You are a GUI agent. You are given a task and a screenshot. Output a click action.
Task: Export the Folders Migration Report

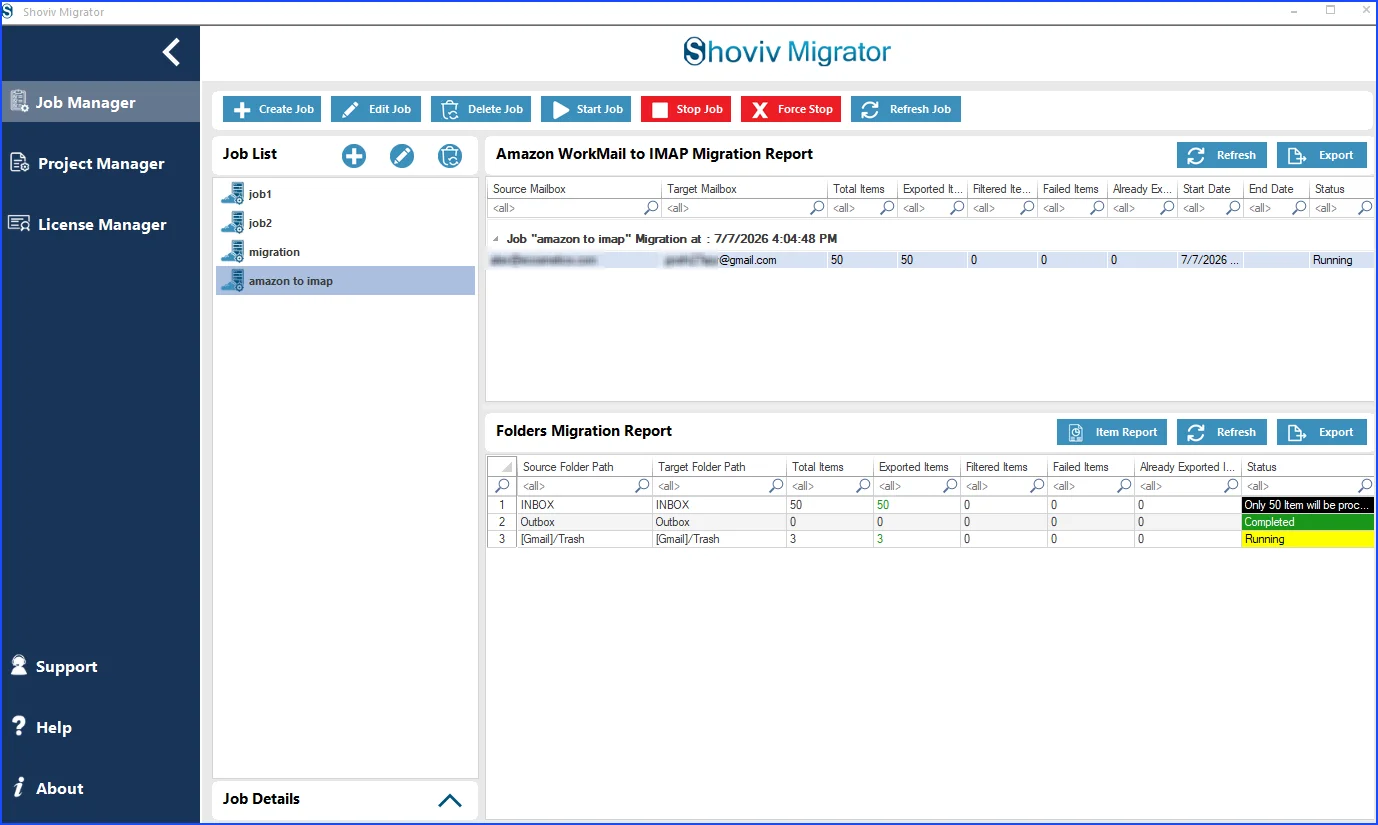1322,432
